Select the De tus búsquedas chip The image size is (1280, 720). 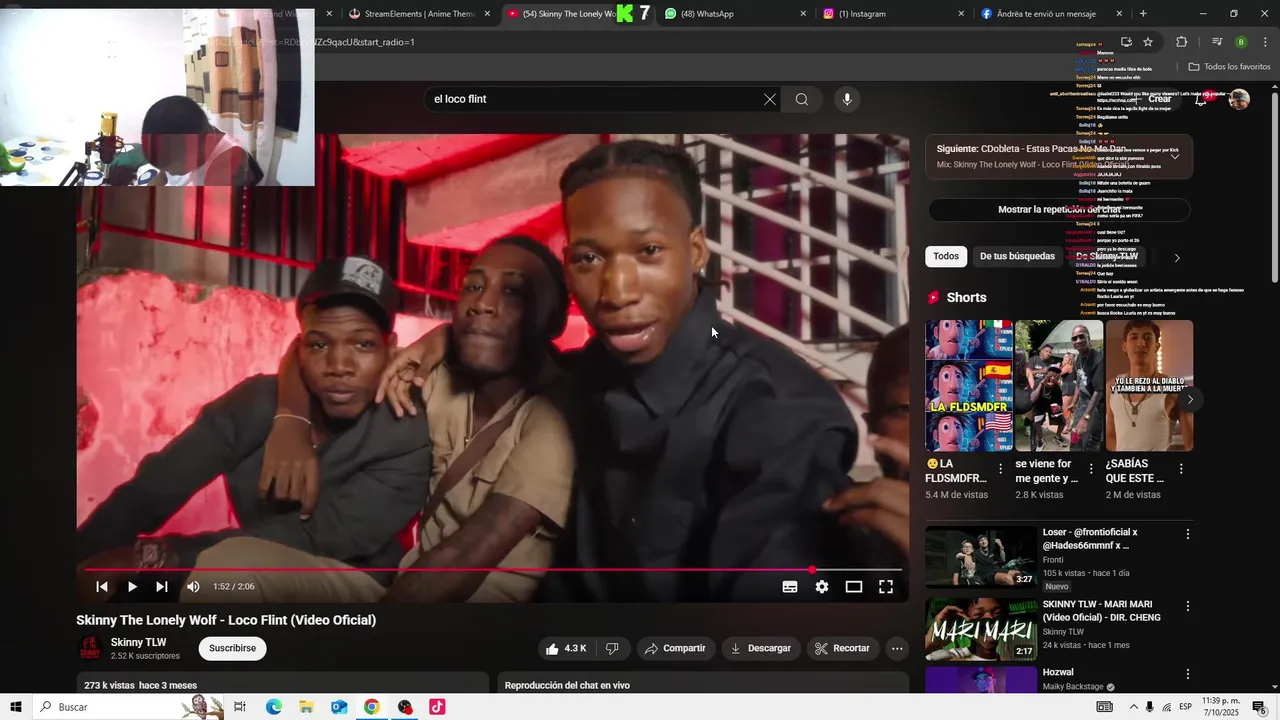click(1017, 256)
